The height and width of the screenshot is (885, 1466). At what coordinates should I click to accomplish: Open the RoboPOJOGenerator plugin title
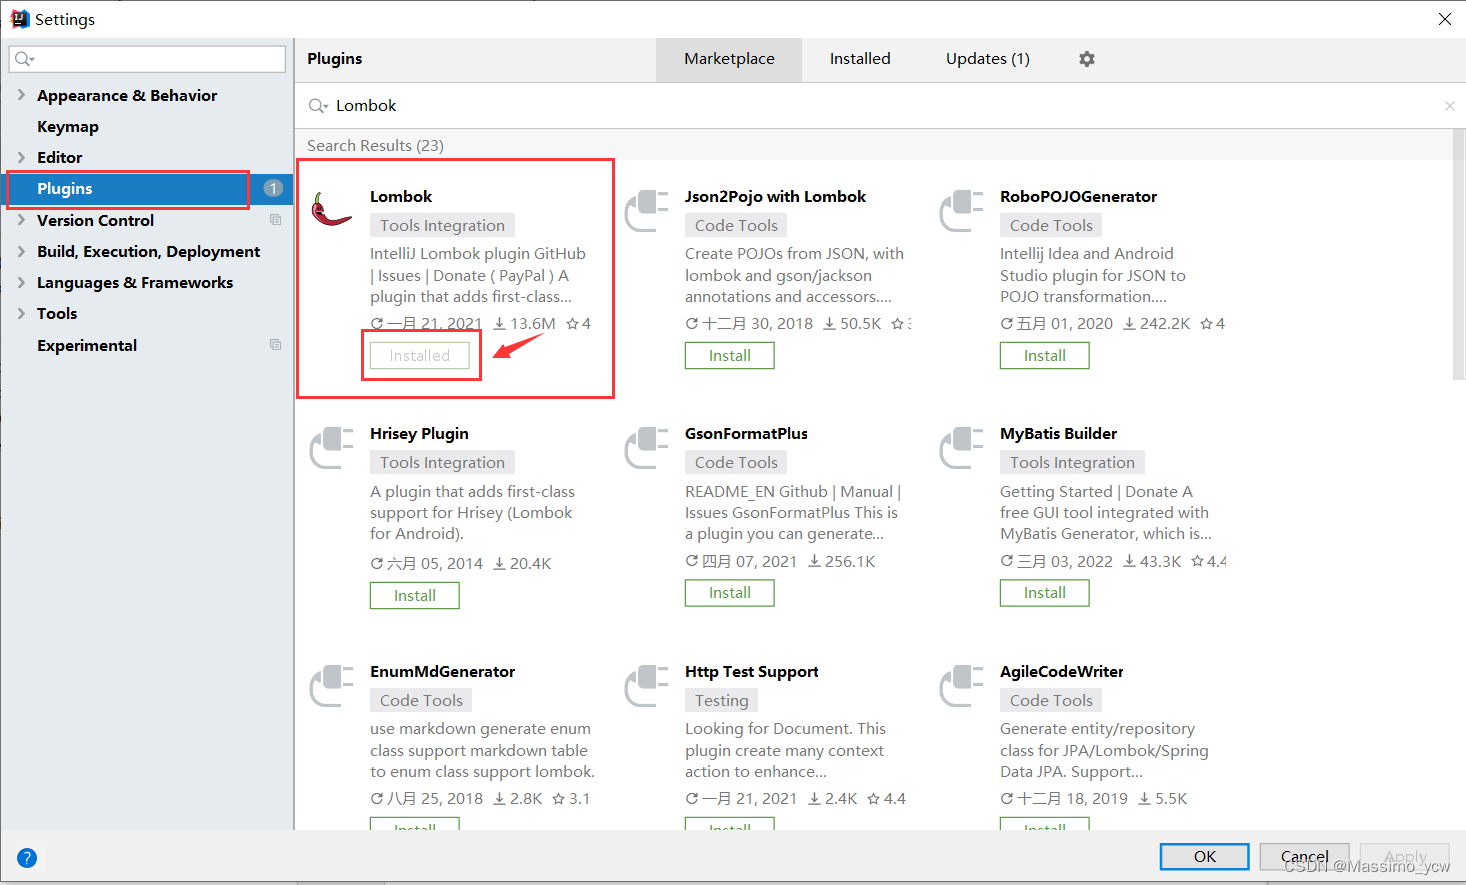click(1078, 197)
